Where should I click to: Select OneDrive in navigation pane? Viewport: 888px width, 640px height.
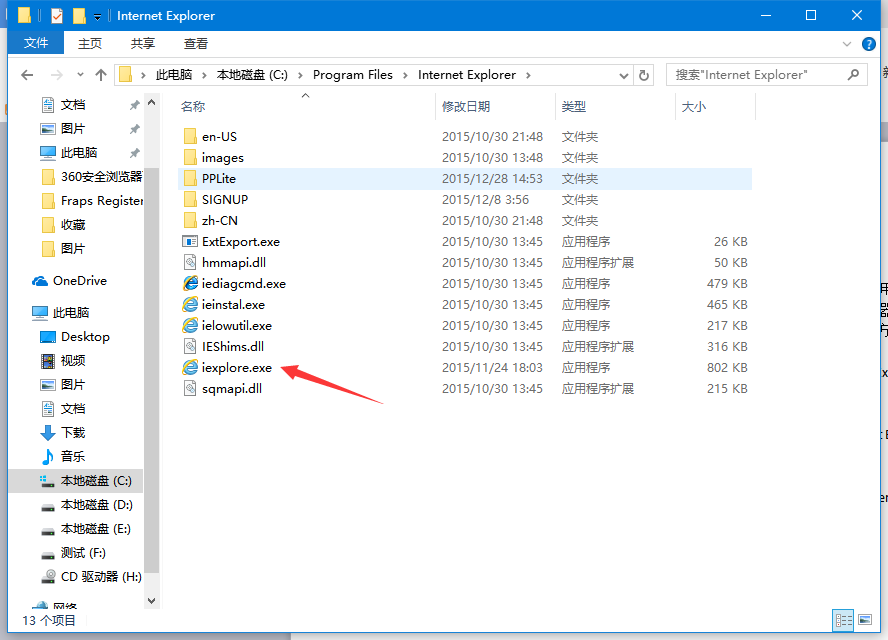tap(80, 280)
